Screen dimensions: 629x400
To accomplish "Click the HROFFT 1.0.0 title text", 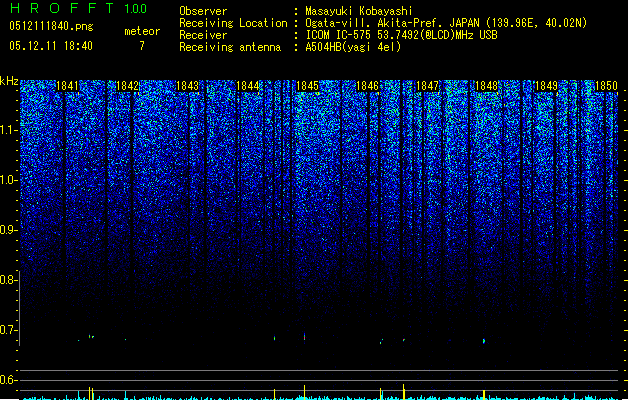I will tap(78, 8).
